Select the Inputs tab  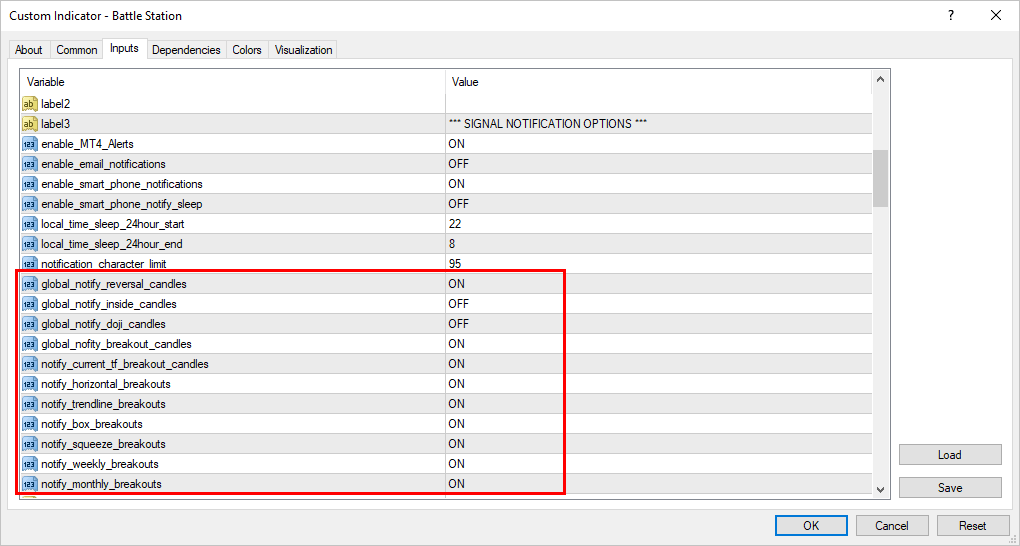pyautogui.click(x=124, y=48)
